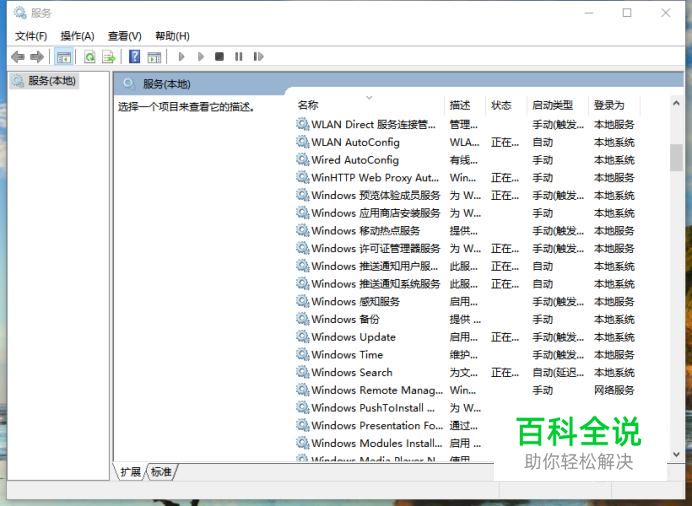Viewport: 692px width, 506px height.
Task: Click the Back arrow toolbar icon
Action: click(18, 56)
